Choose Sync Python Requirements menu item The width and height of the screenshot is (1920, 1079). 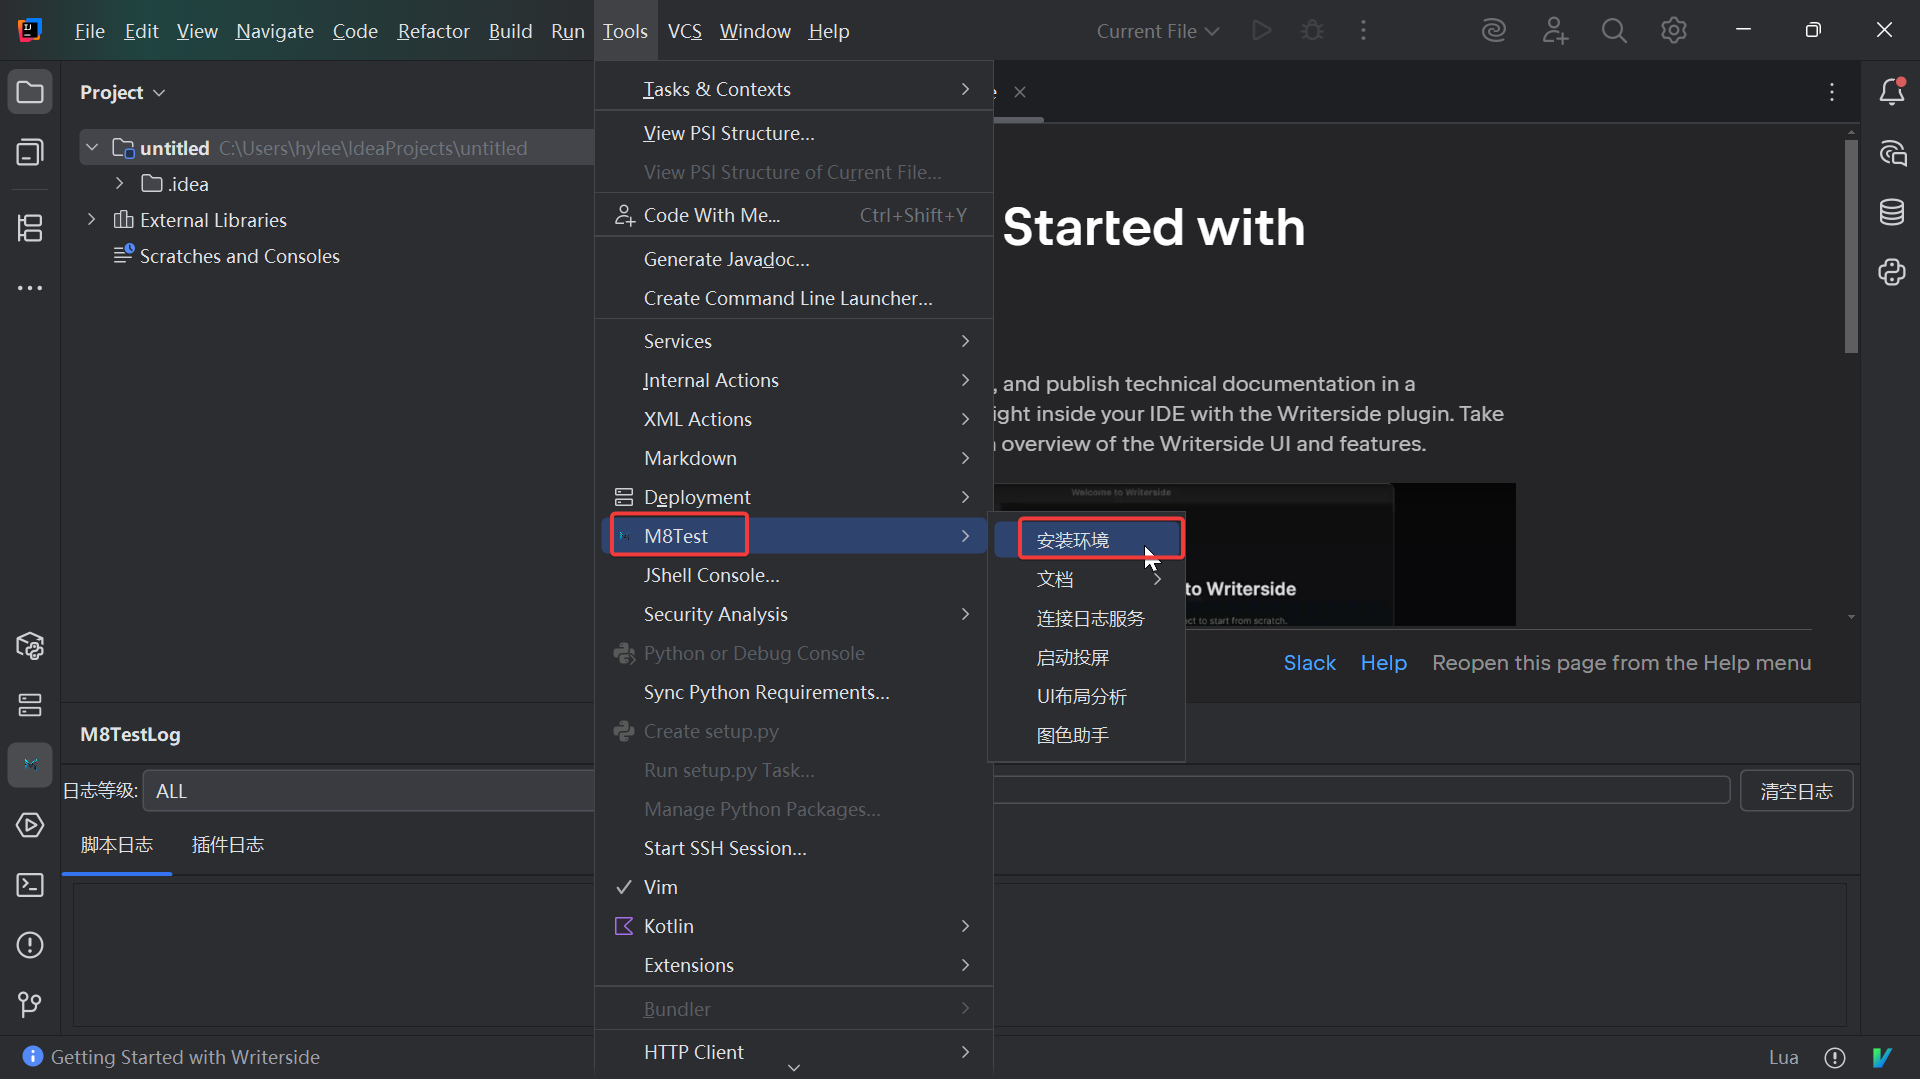[794, 692]
